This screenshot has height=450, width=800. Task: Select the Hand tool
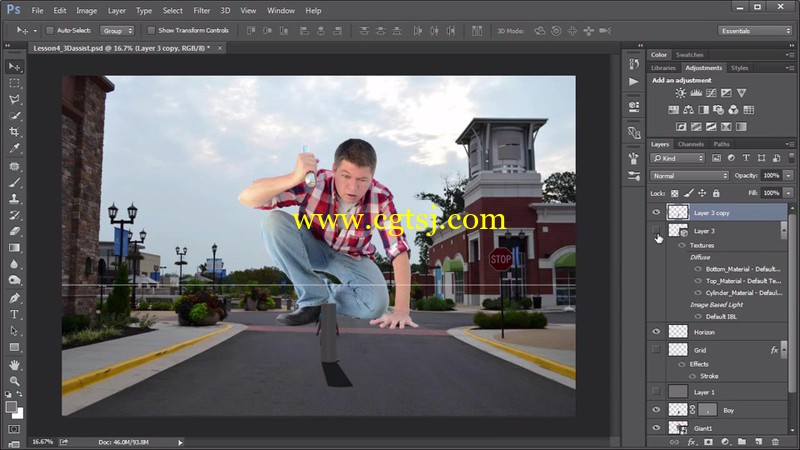(x=14, y=365)
